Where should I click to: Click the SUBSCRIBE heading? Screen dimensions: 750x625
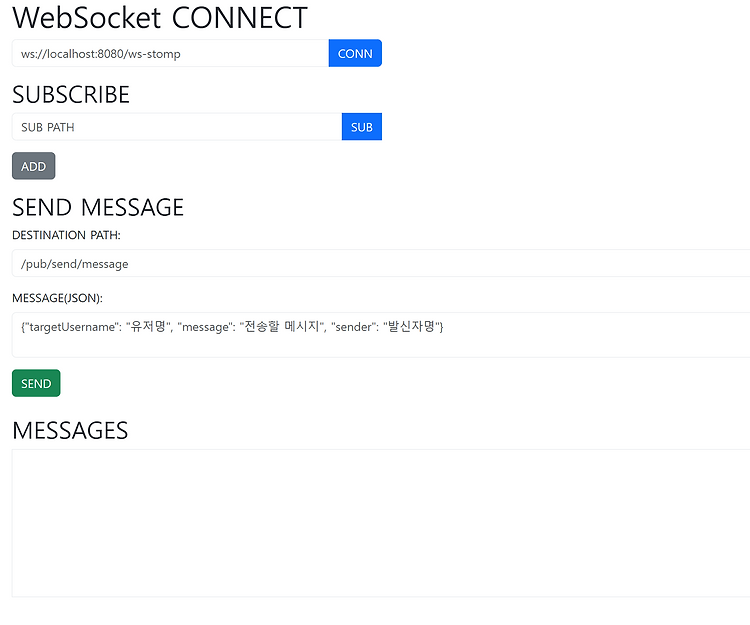pyautogui.click(x=71, y=95)
